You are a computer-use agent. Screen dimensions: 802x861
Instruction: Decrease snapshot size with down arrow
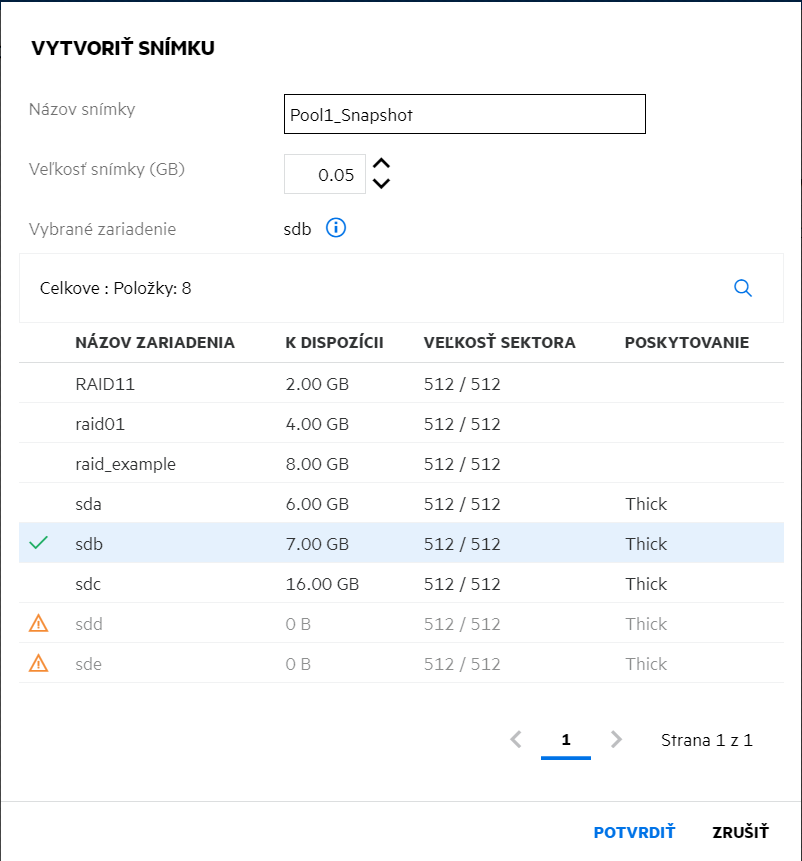pyautogui.click(x=381, y=183)
